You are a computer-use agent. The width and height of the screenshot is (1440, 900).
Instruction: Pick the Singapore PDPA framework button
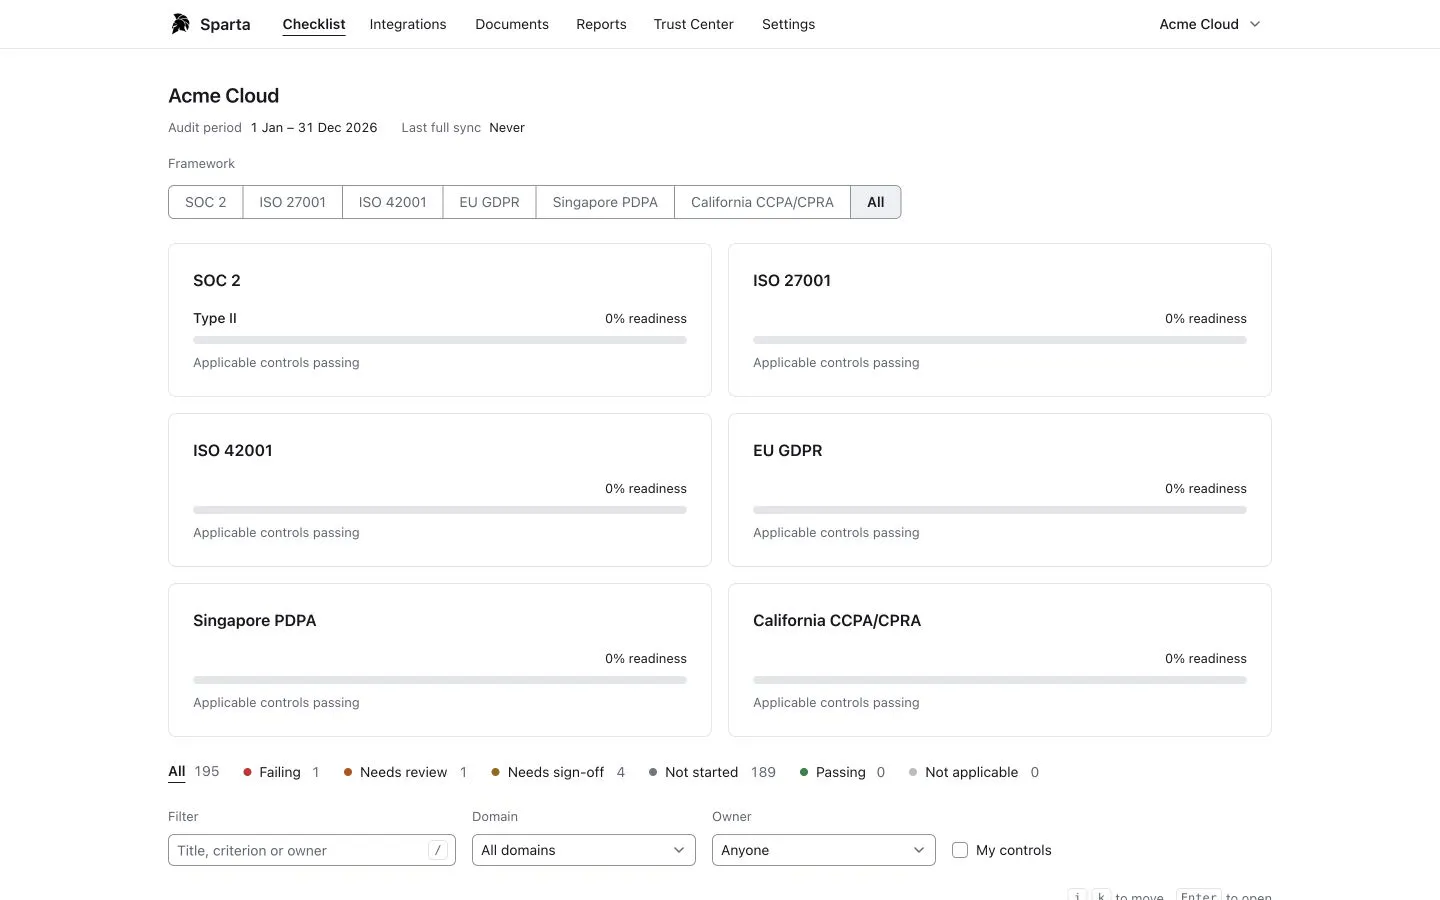coord(605,202)
